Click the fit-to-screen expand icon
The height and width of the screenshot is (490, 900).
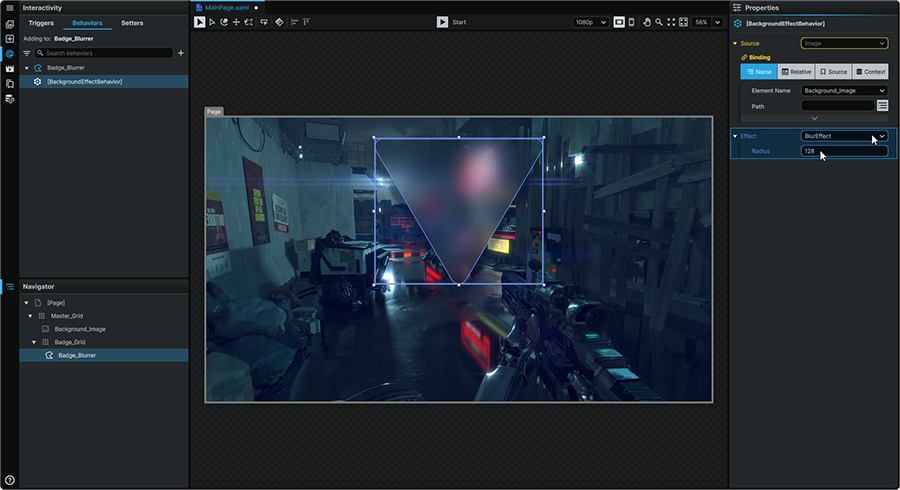(671, 22)
